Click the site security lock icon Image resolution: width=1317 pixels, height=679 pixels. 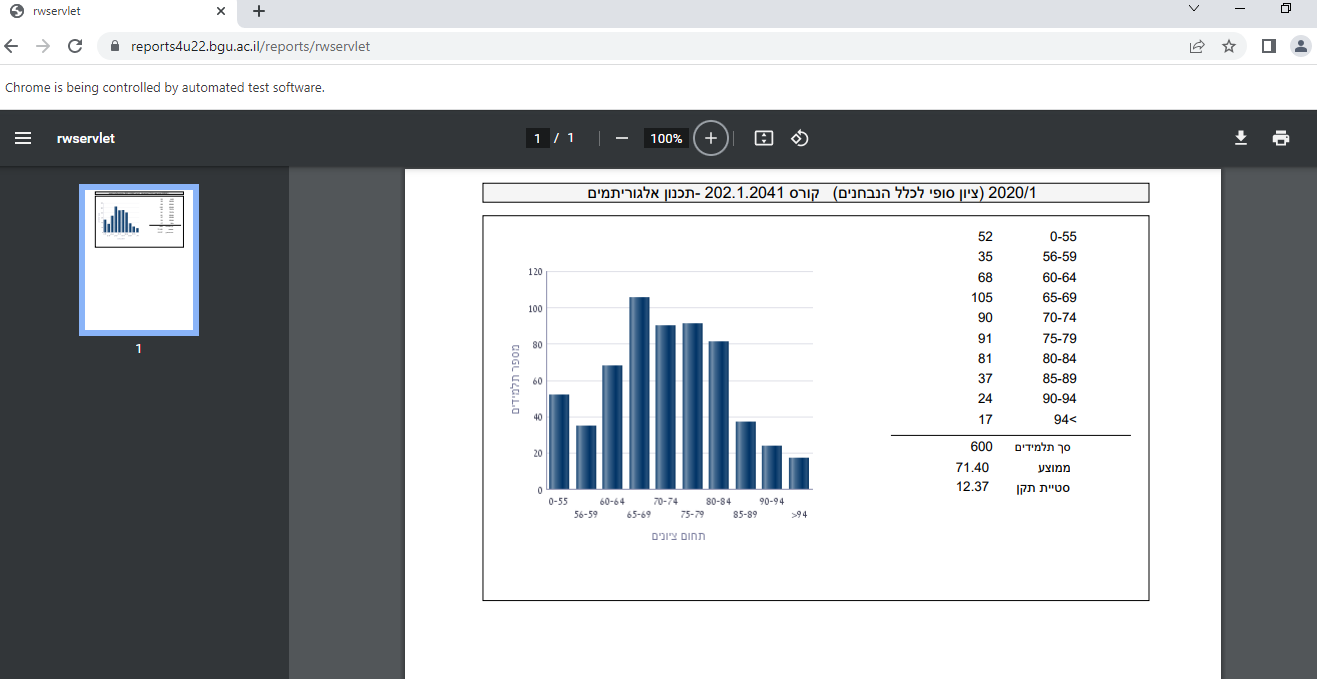pyautogui.click(x=114, y=46)
